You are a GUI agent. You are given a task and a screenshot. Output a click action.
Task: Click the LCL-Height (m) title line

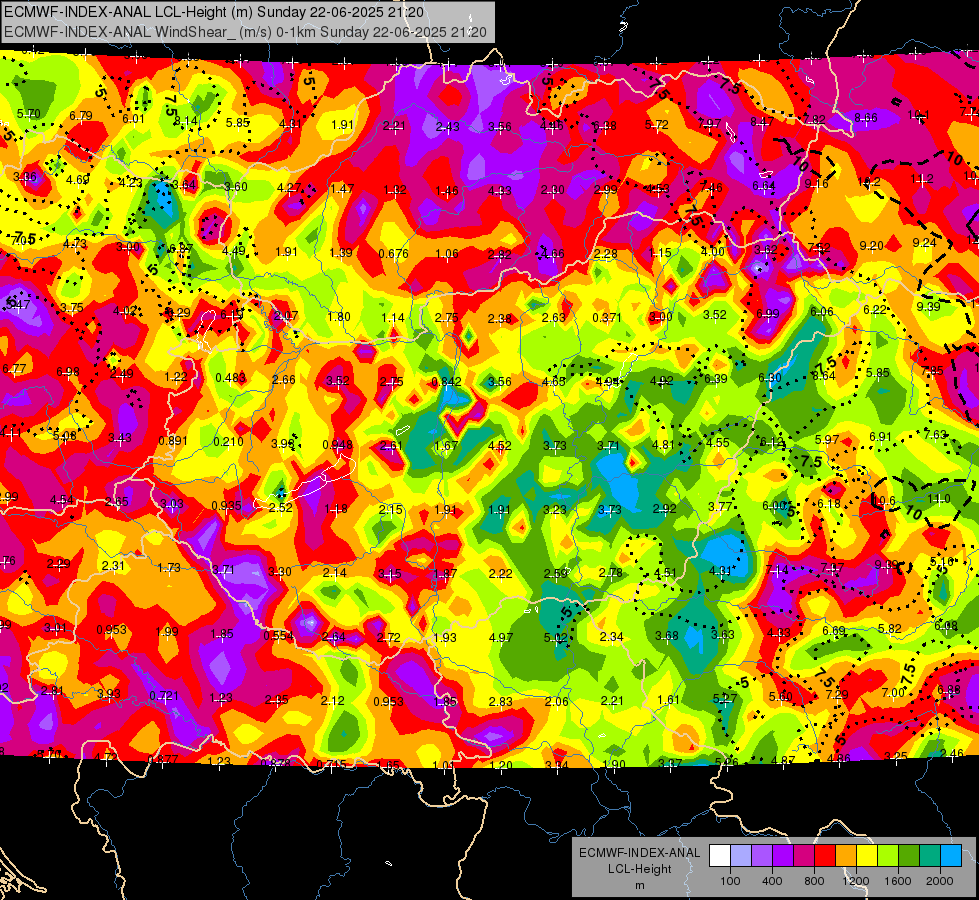click(x=214, y=12)
